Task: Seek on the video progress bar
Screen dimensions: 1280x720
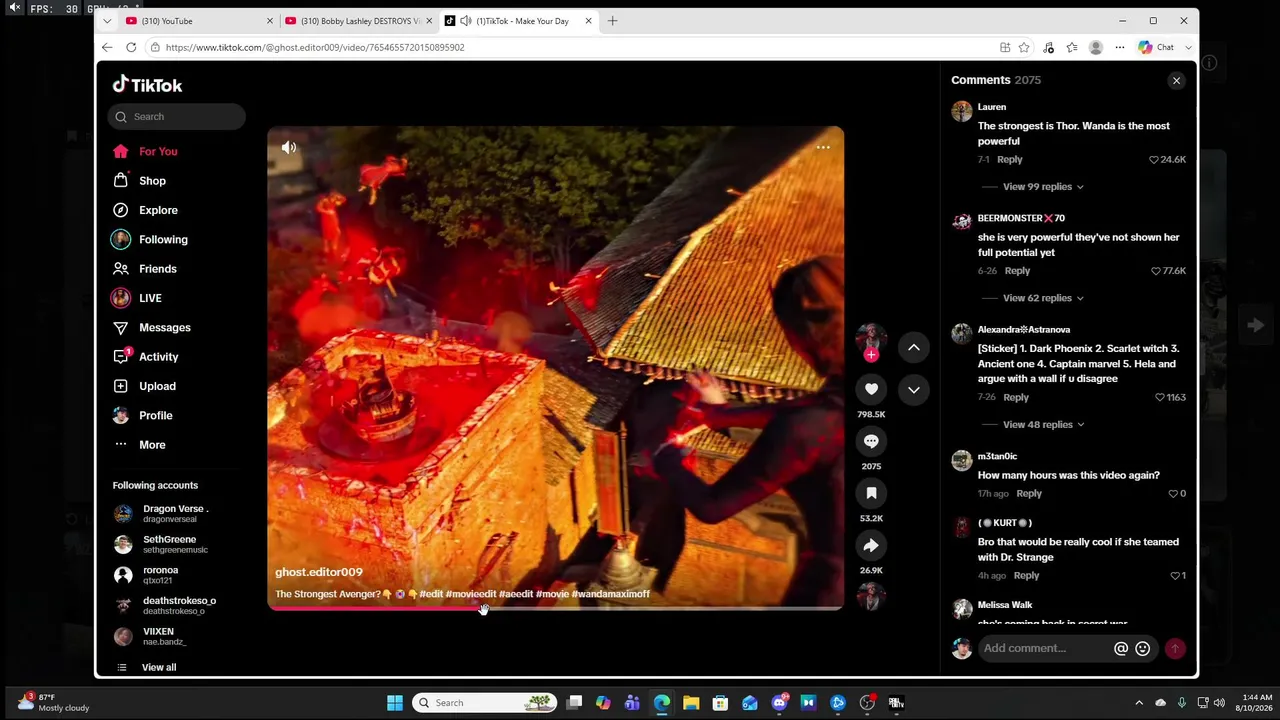Action: coord(555,608)
